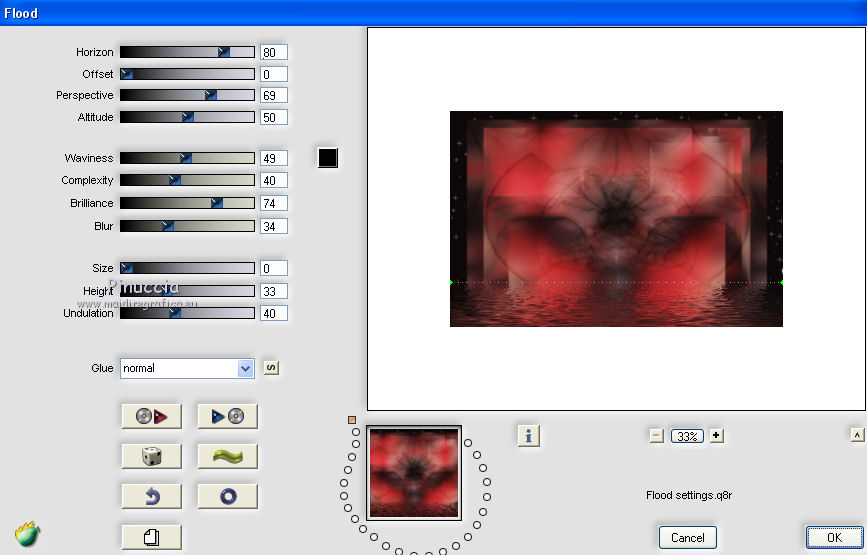
Task: Click the Height value field showing 33
Action: point(274,291)
